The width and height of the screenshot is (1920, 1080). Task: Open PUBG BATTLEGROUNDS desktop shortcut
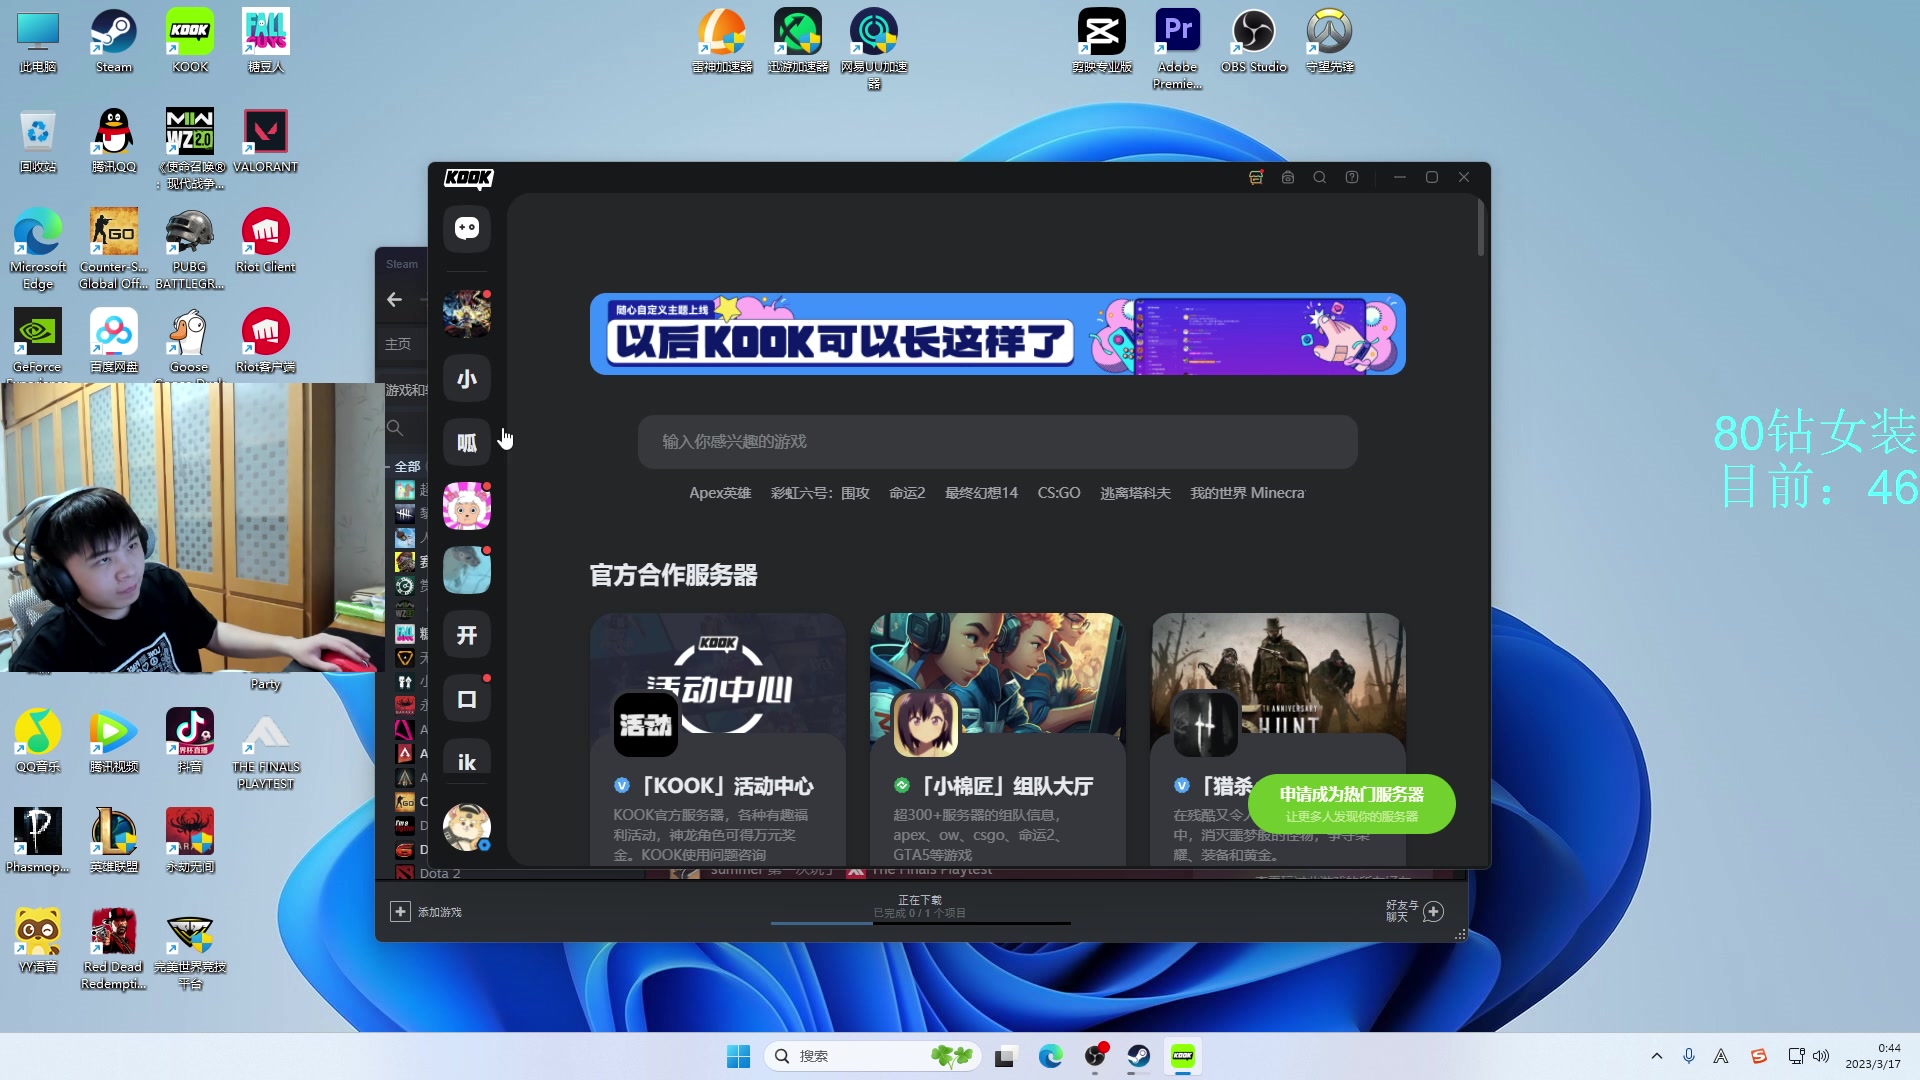190,249
